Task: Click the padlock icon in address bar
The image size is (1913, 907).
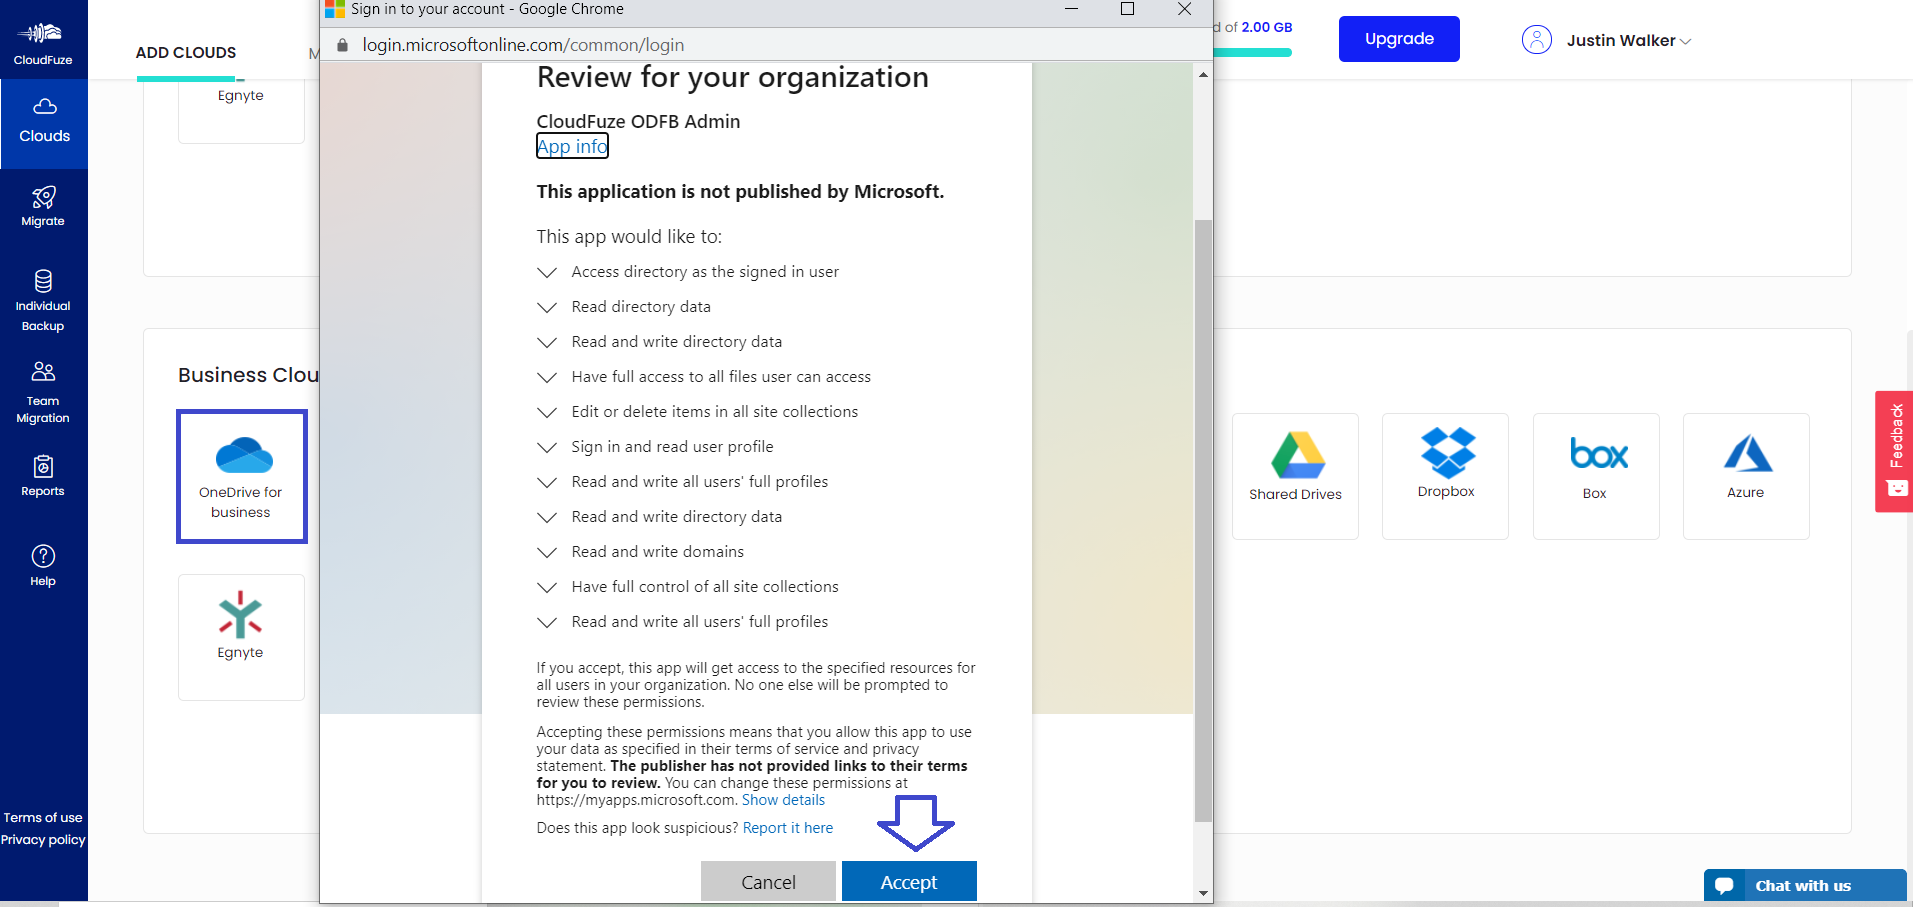Action: click(x=342, y=45)
